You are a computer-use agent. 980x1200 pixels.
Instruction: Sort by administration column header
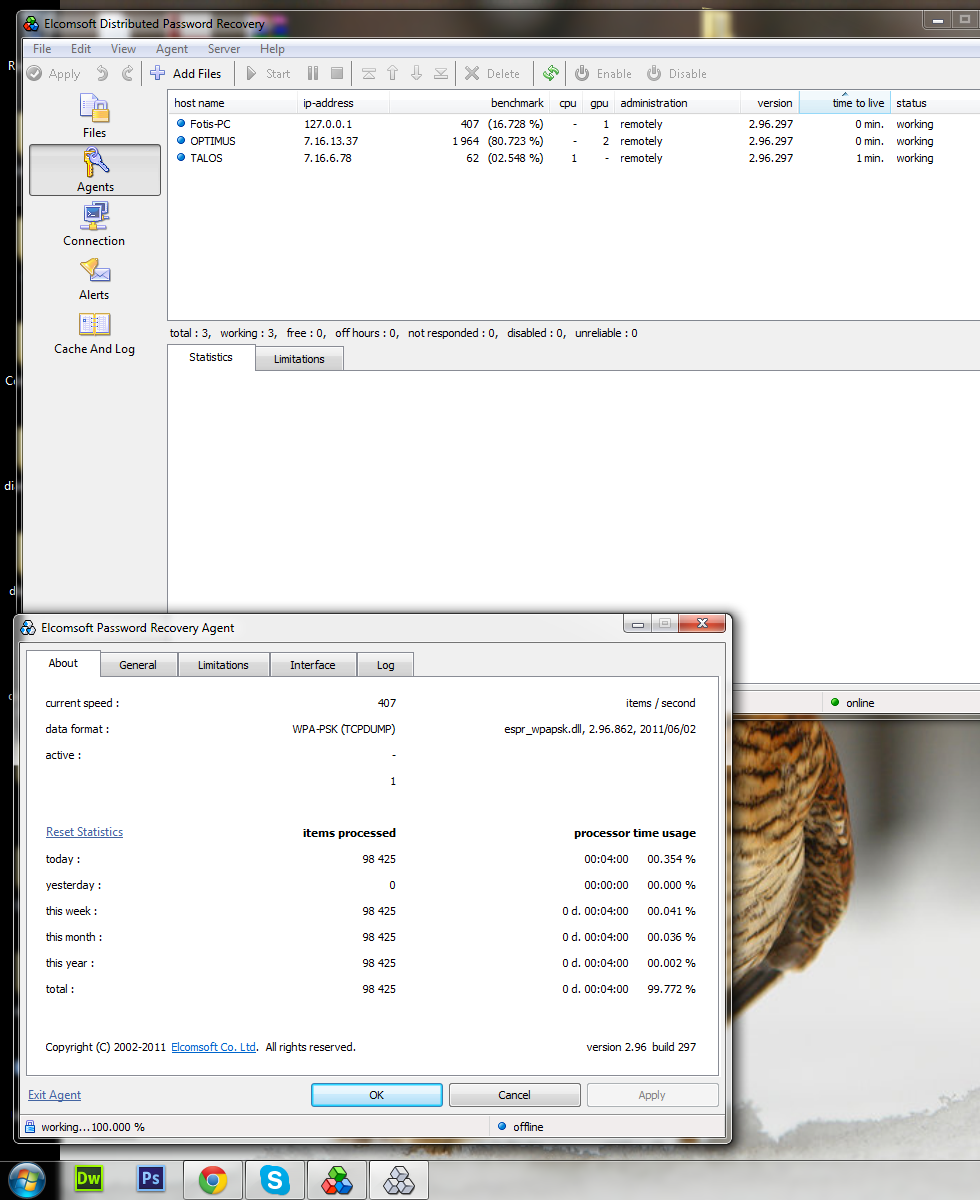677,103
